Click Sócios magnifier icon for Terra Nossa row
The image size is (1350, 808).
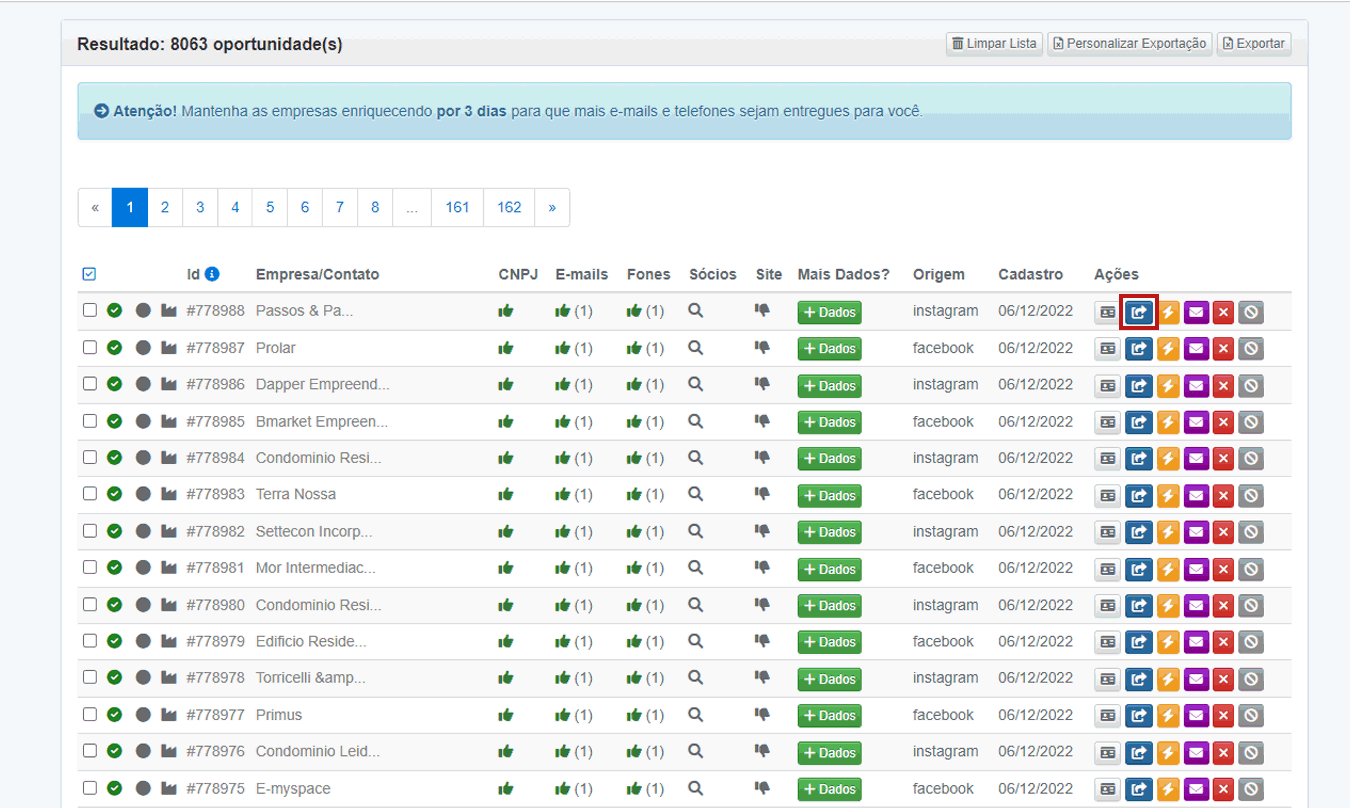click(x=696, y=494)
